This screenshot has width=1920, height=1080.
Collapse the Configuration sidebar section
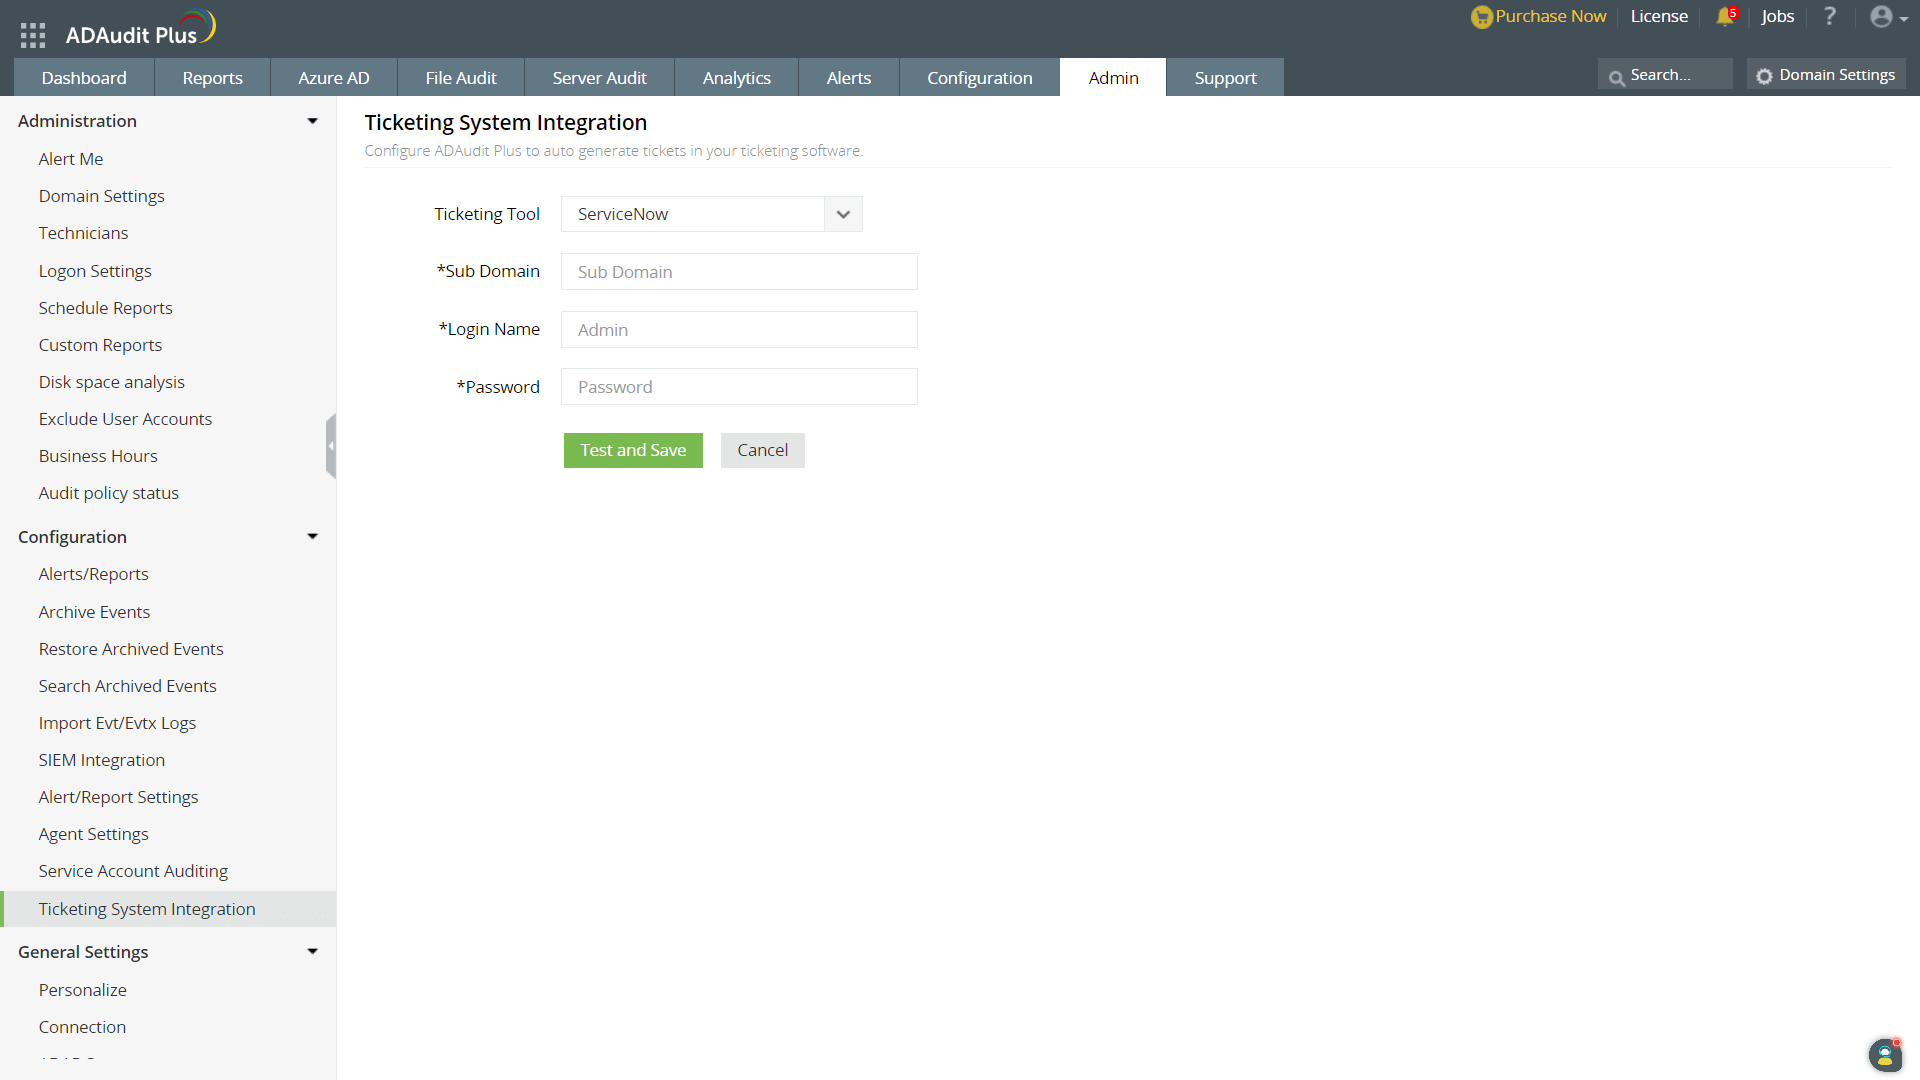click(312, 537)
